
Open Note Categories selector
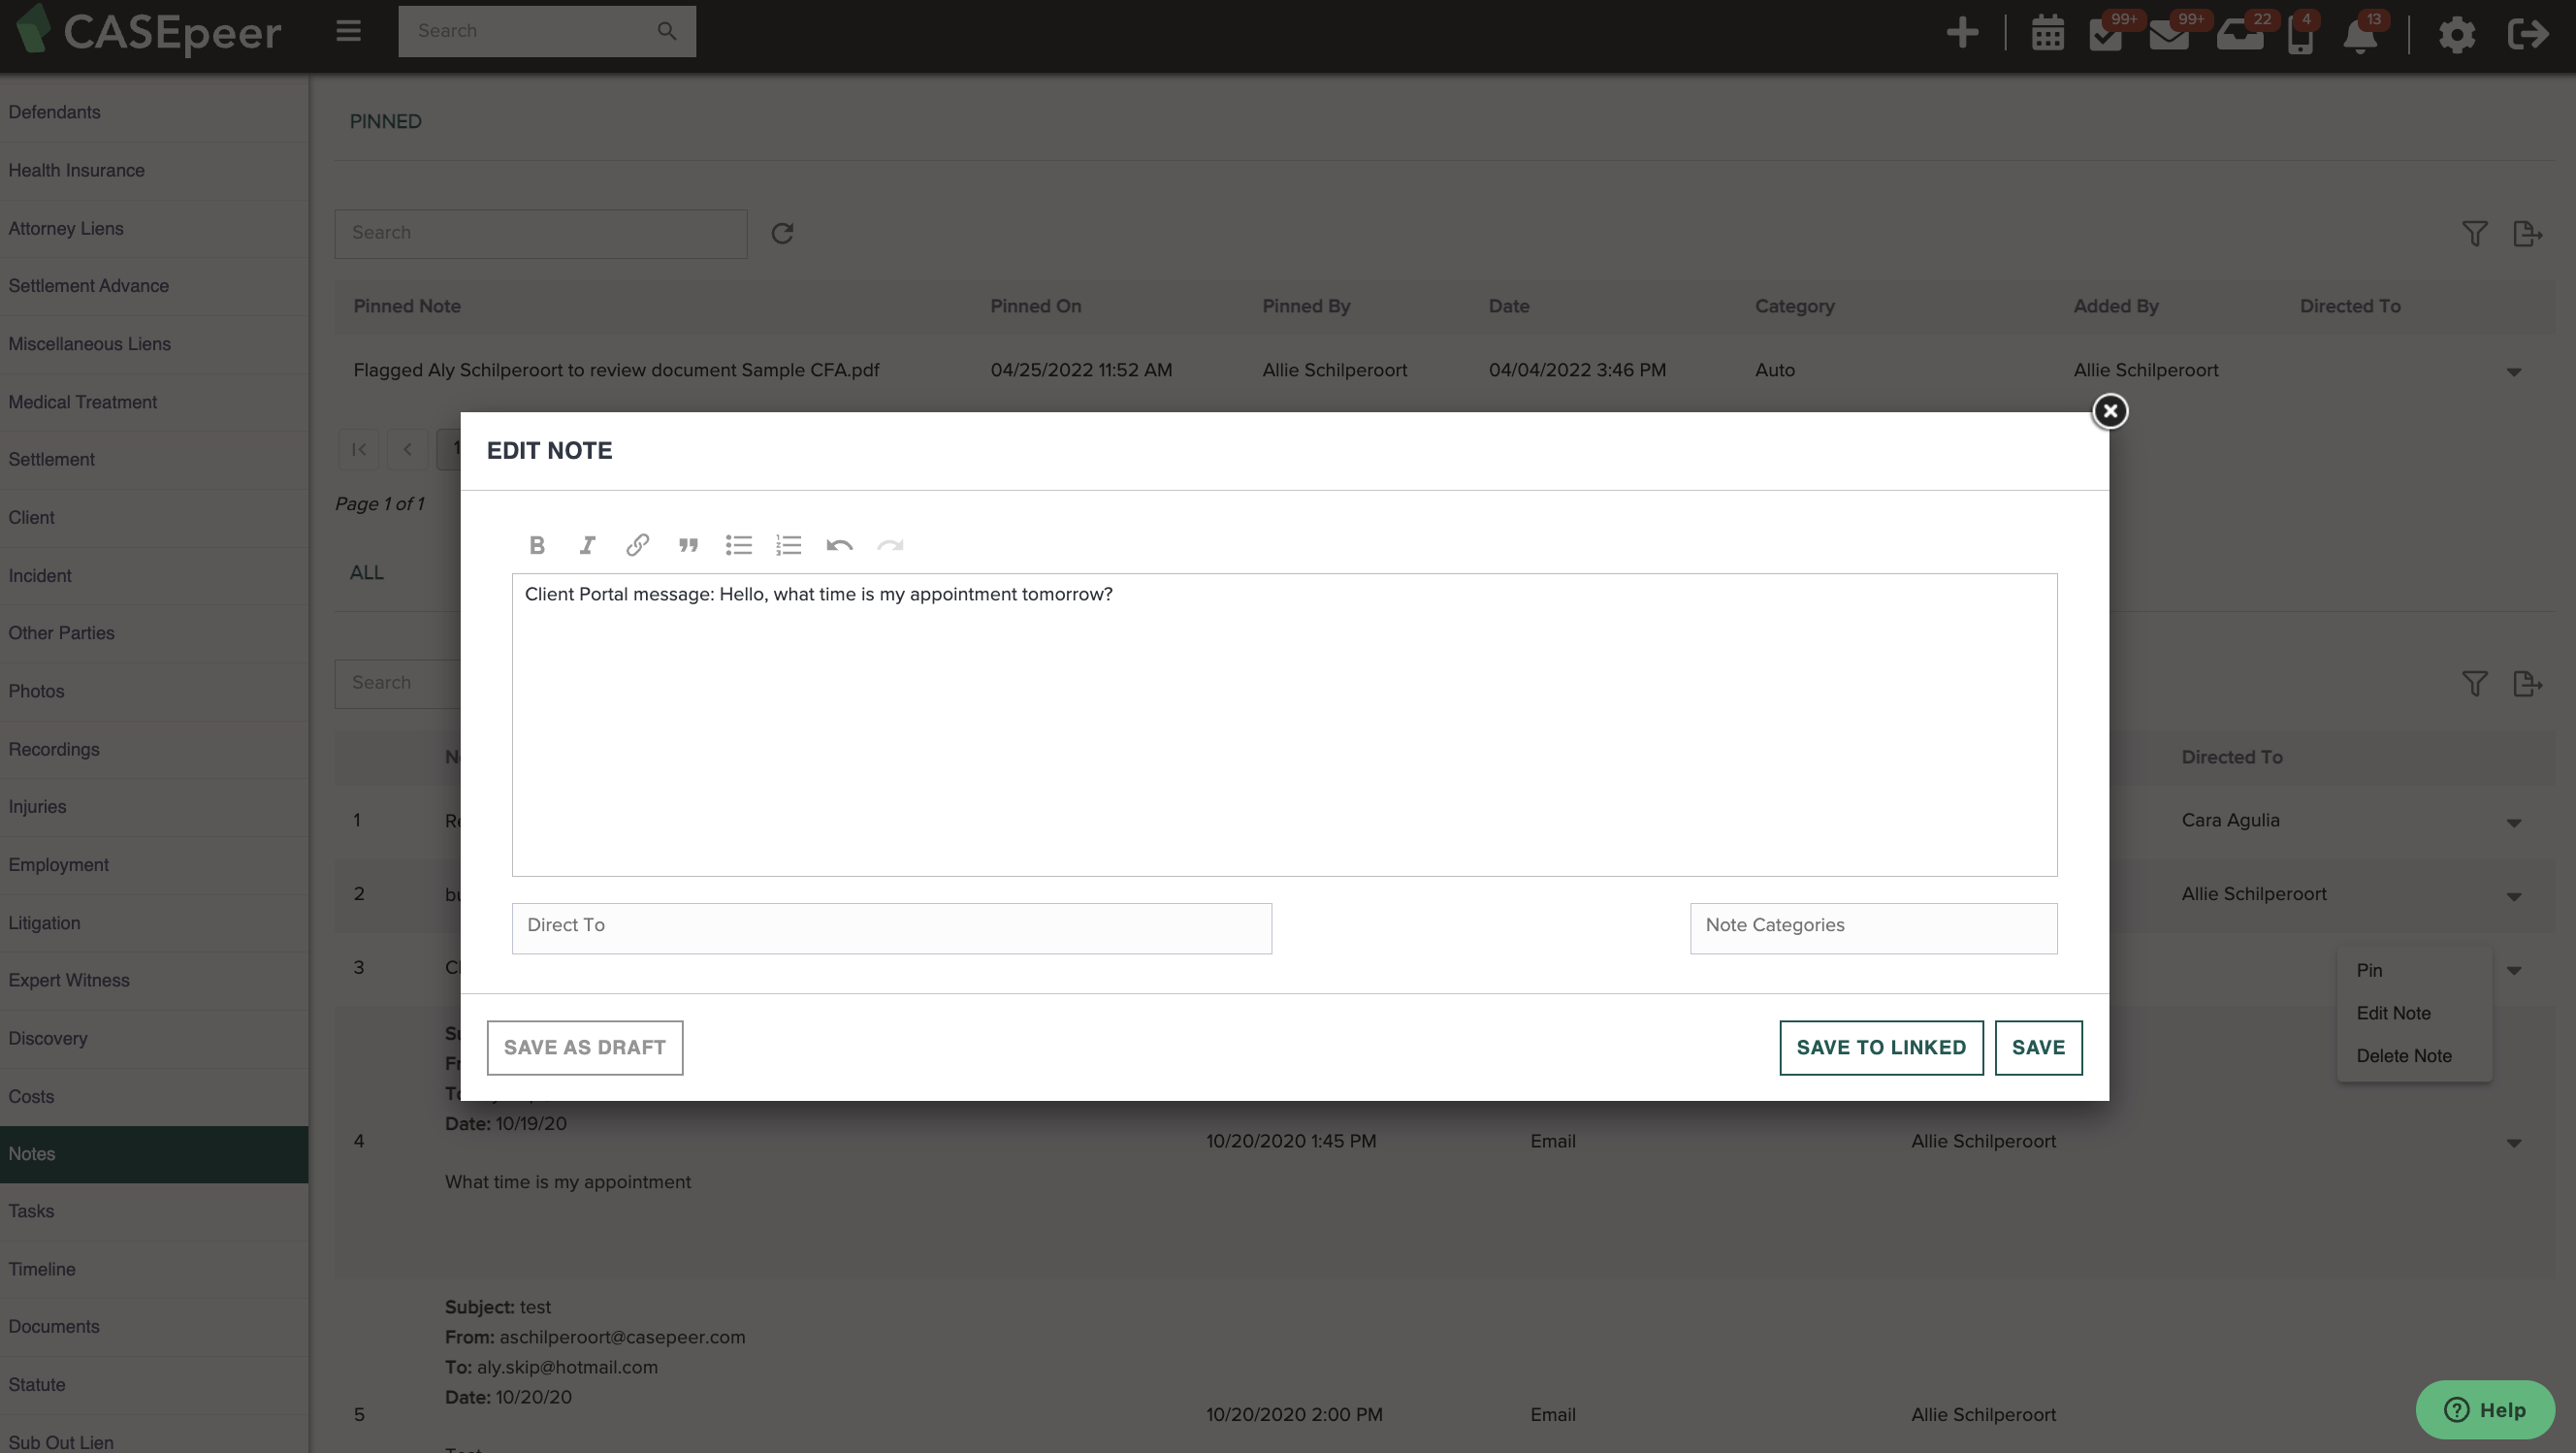1873,928
